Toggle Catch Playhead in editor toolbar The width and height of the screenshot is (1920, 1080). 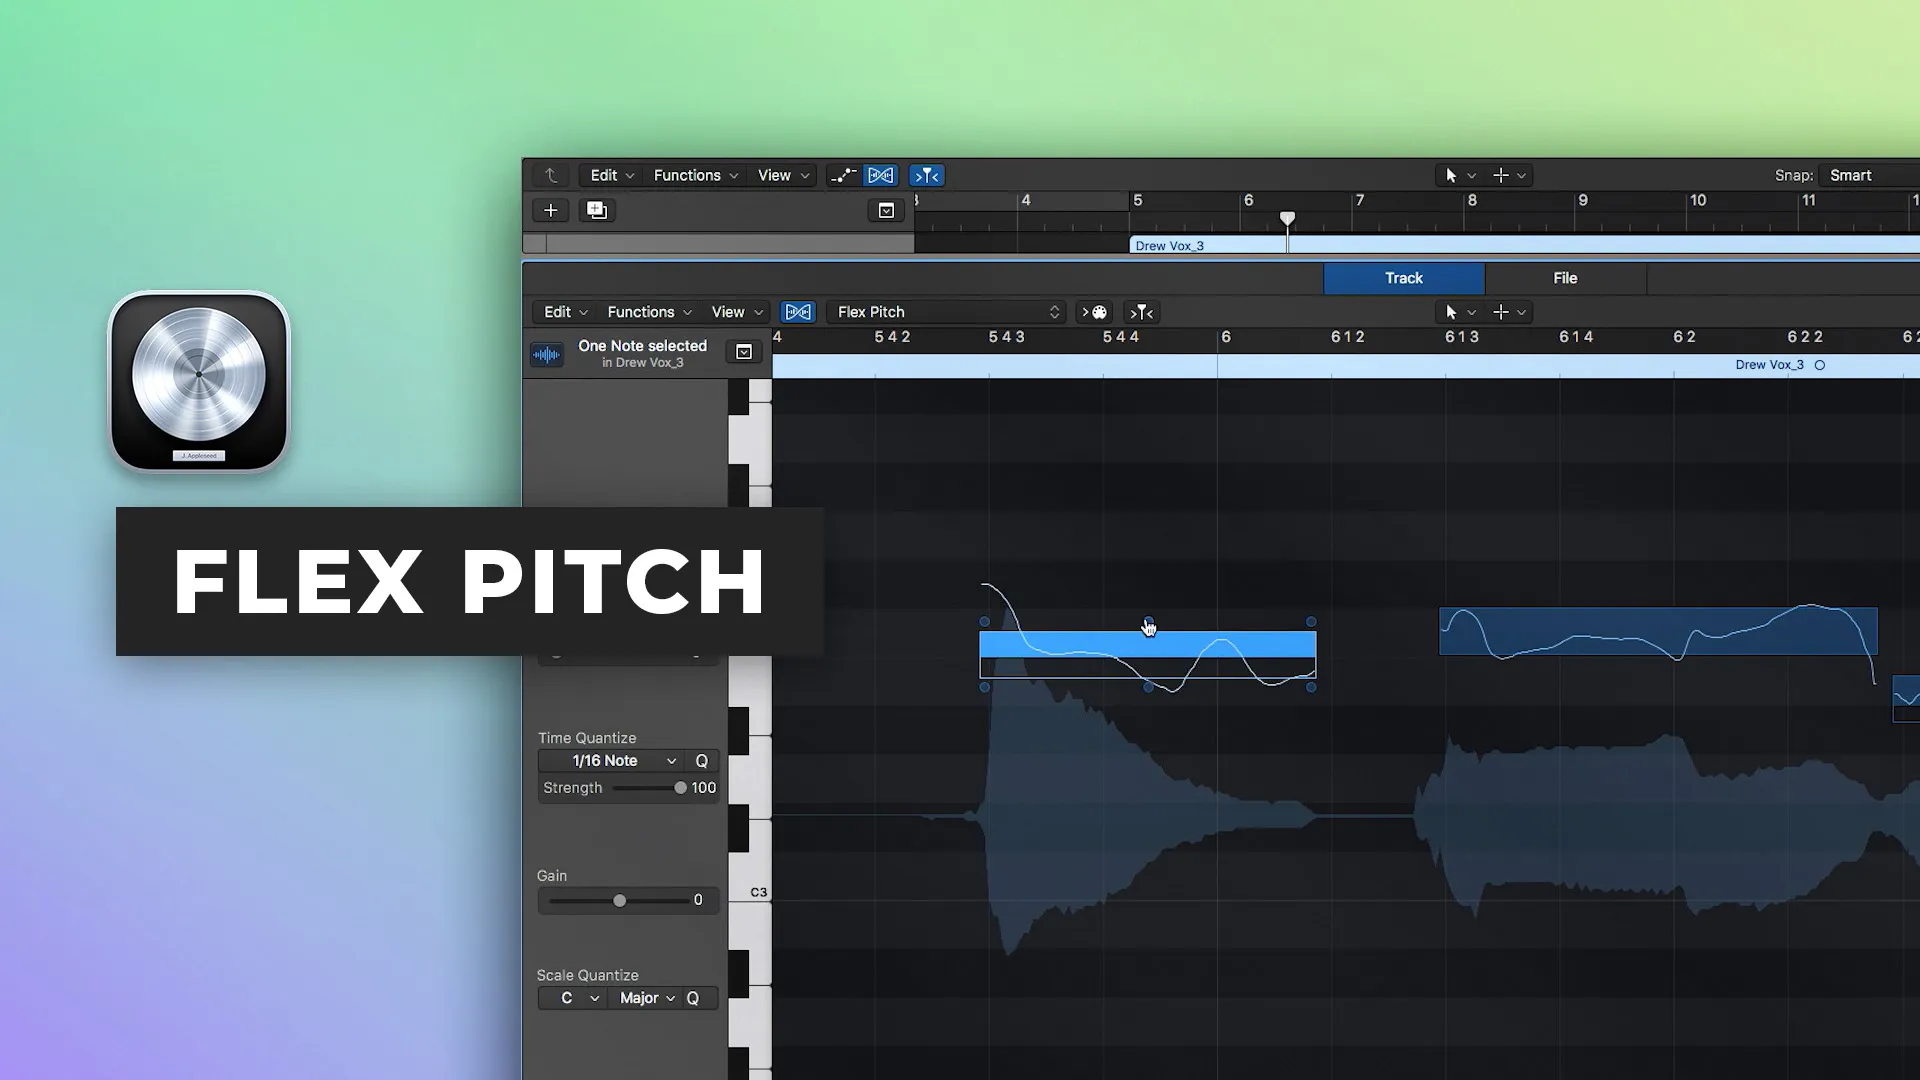click(x=1141, y=313)
